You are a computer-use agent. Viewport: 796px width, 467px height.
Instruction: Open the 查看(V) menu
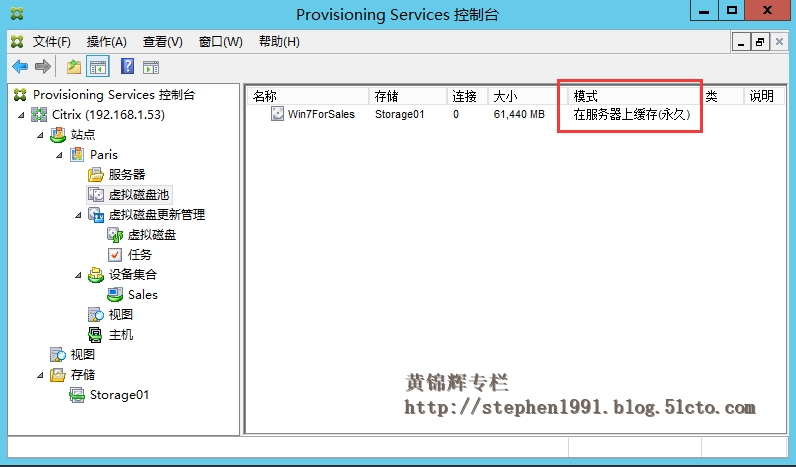coord(162,42)
